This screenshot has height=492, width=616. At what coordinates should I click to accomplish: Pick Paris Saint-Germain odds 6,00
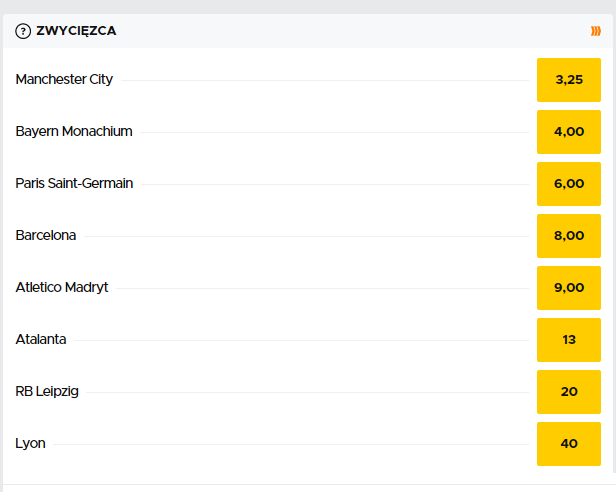[568, 184]
